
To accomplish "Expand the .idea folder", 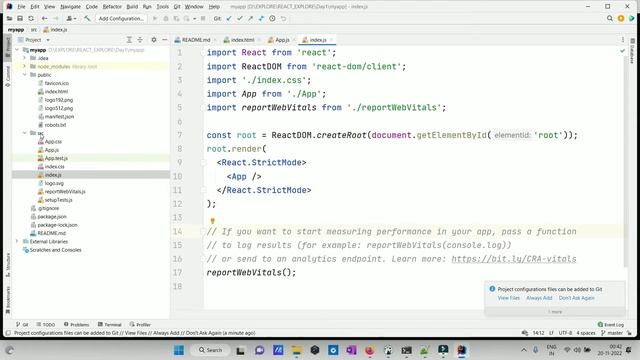I will tap(24, 58).
